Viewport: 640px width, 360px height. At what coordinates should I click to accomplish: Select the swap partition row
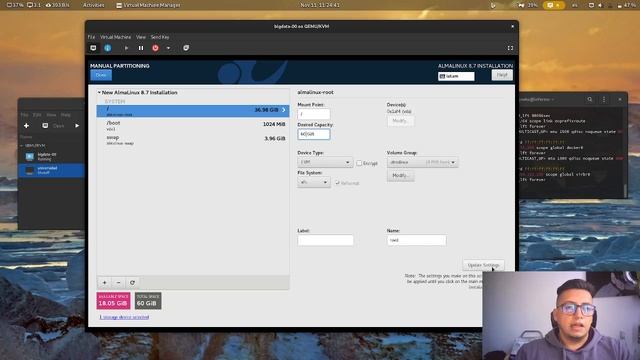coord(193,140)
